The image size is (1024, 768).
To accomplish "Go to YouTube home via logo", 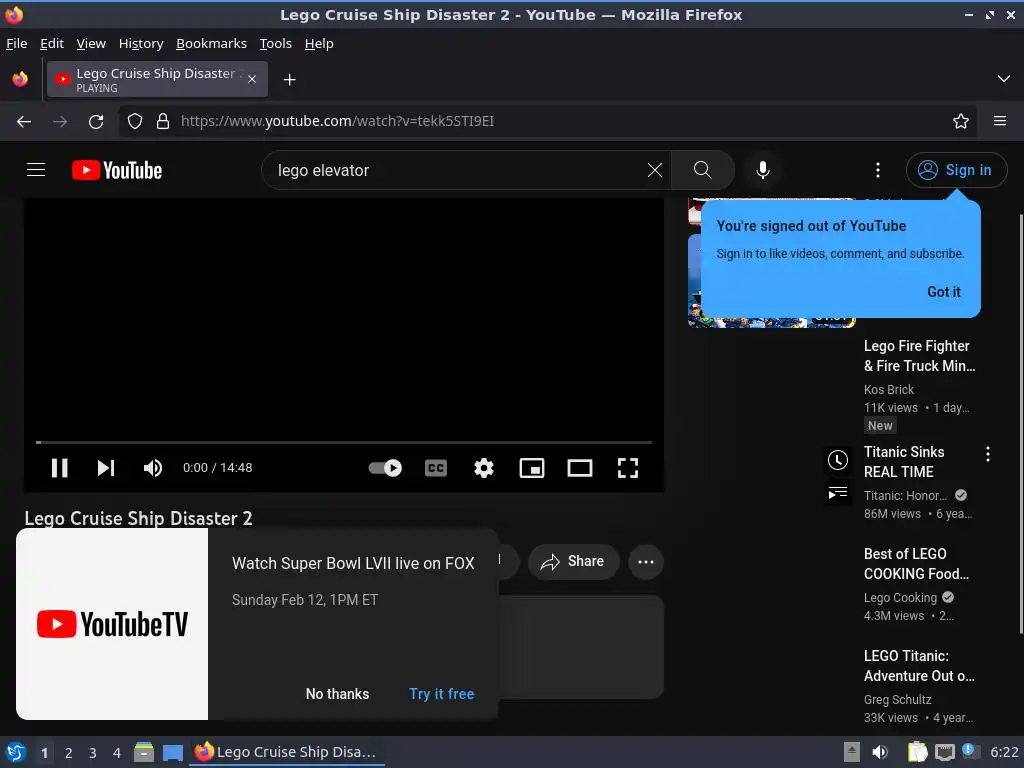I will (117, 170).
